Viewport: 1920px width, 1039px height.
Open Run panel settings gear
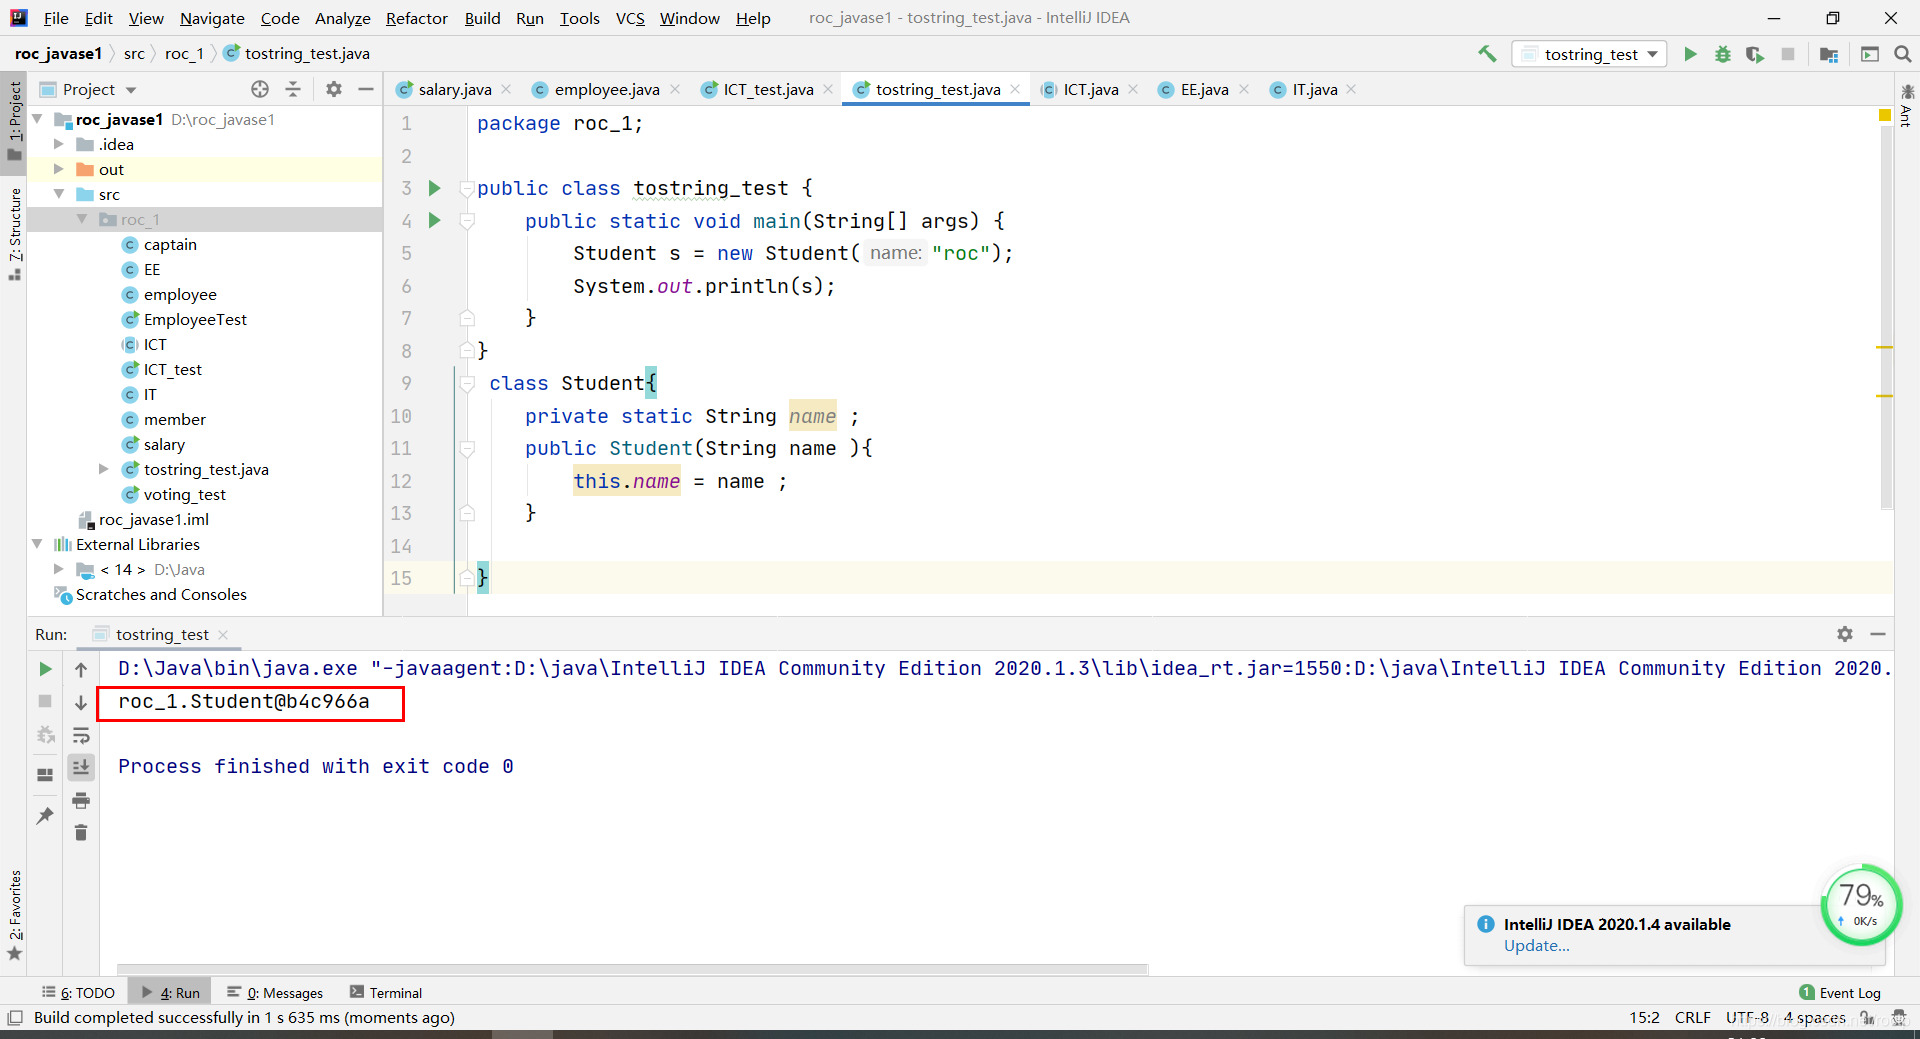pos(1845,634)
